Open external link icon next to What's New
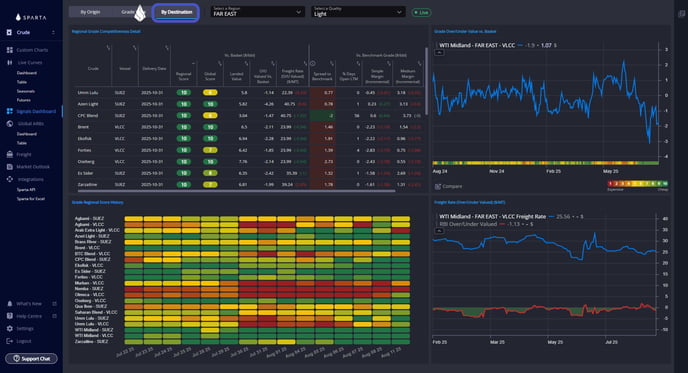Screen dimensions: 688x373 coord(55,304)
